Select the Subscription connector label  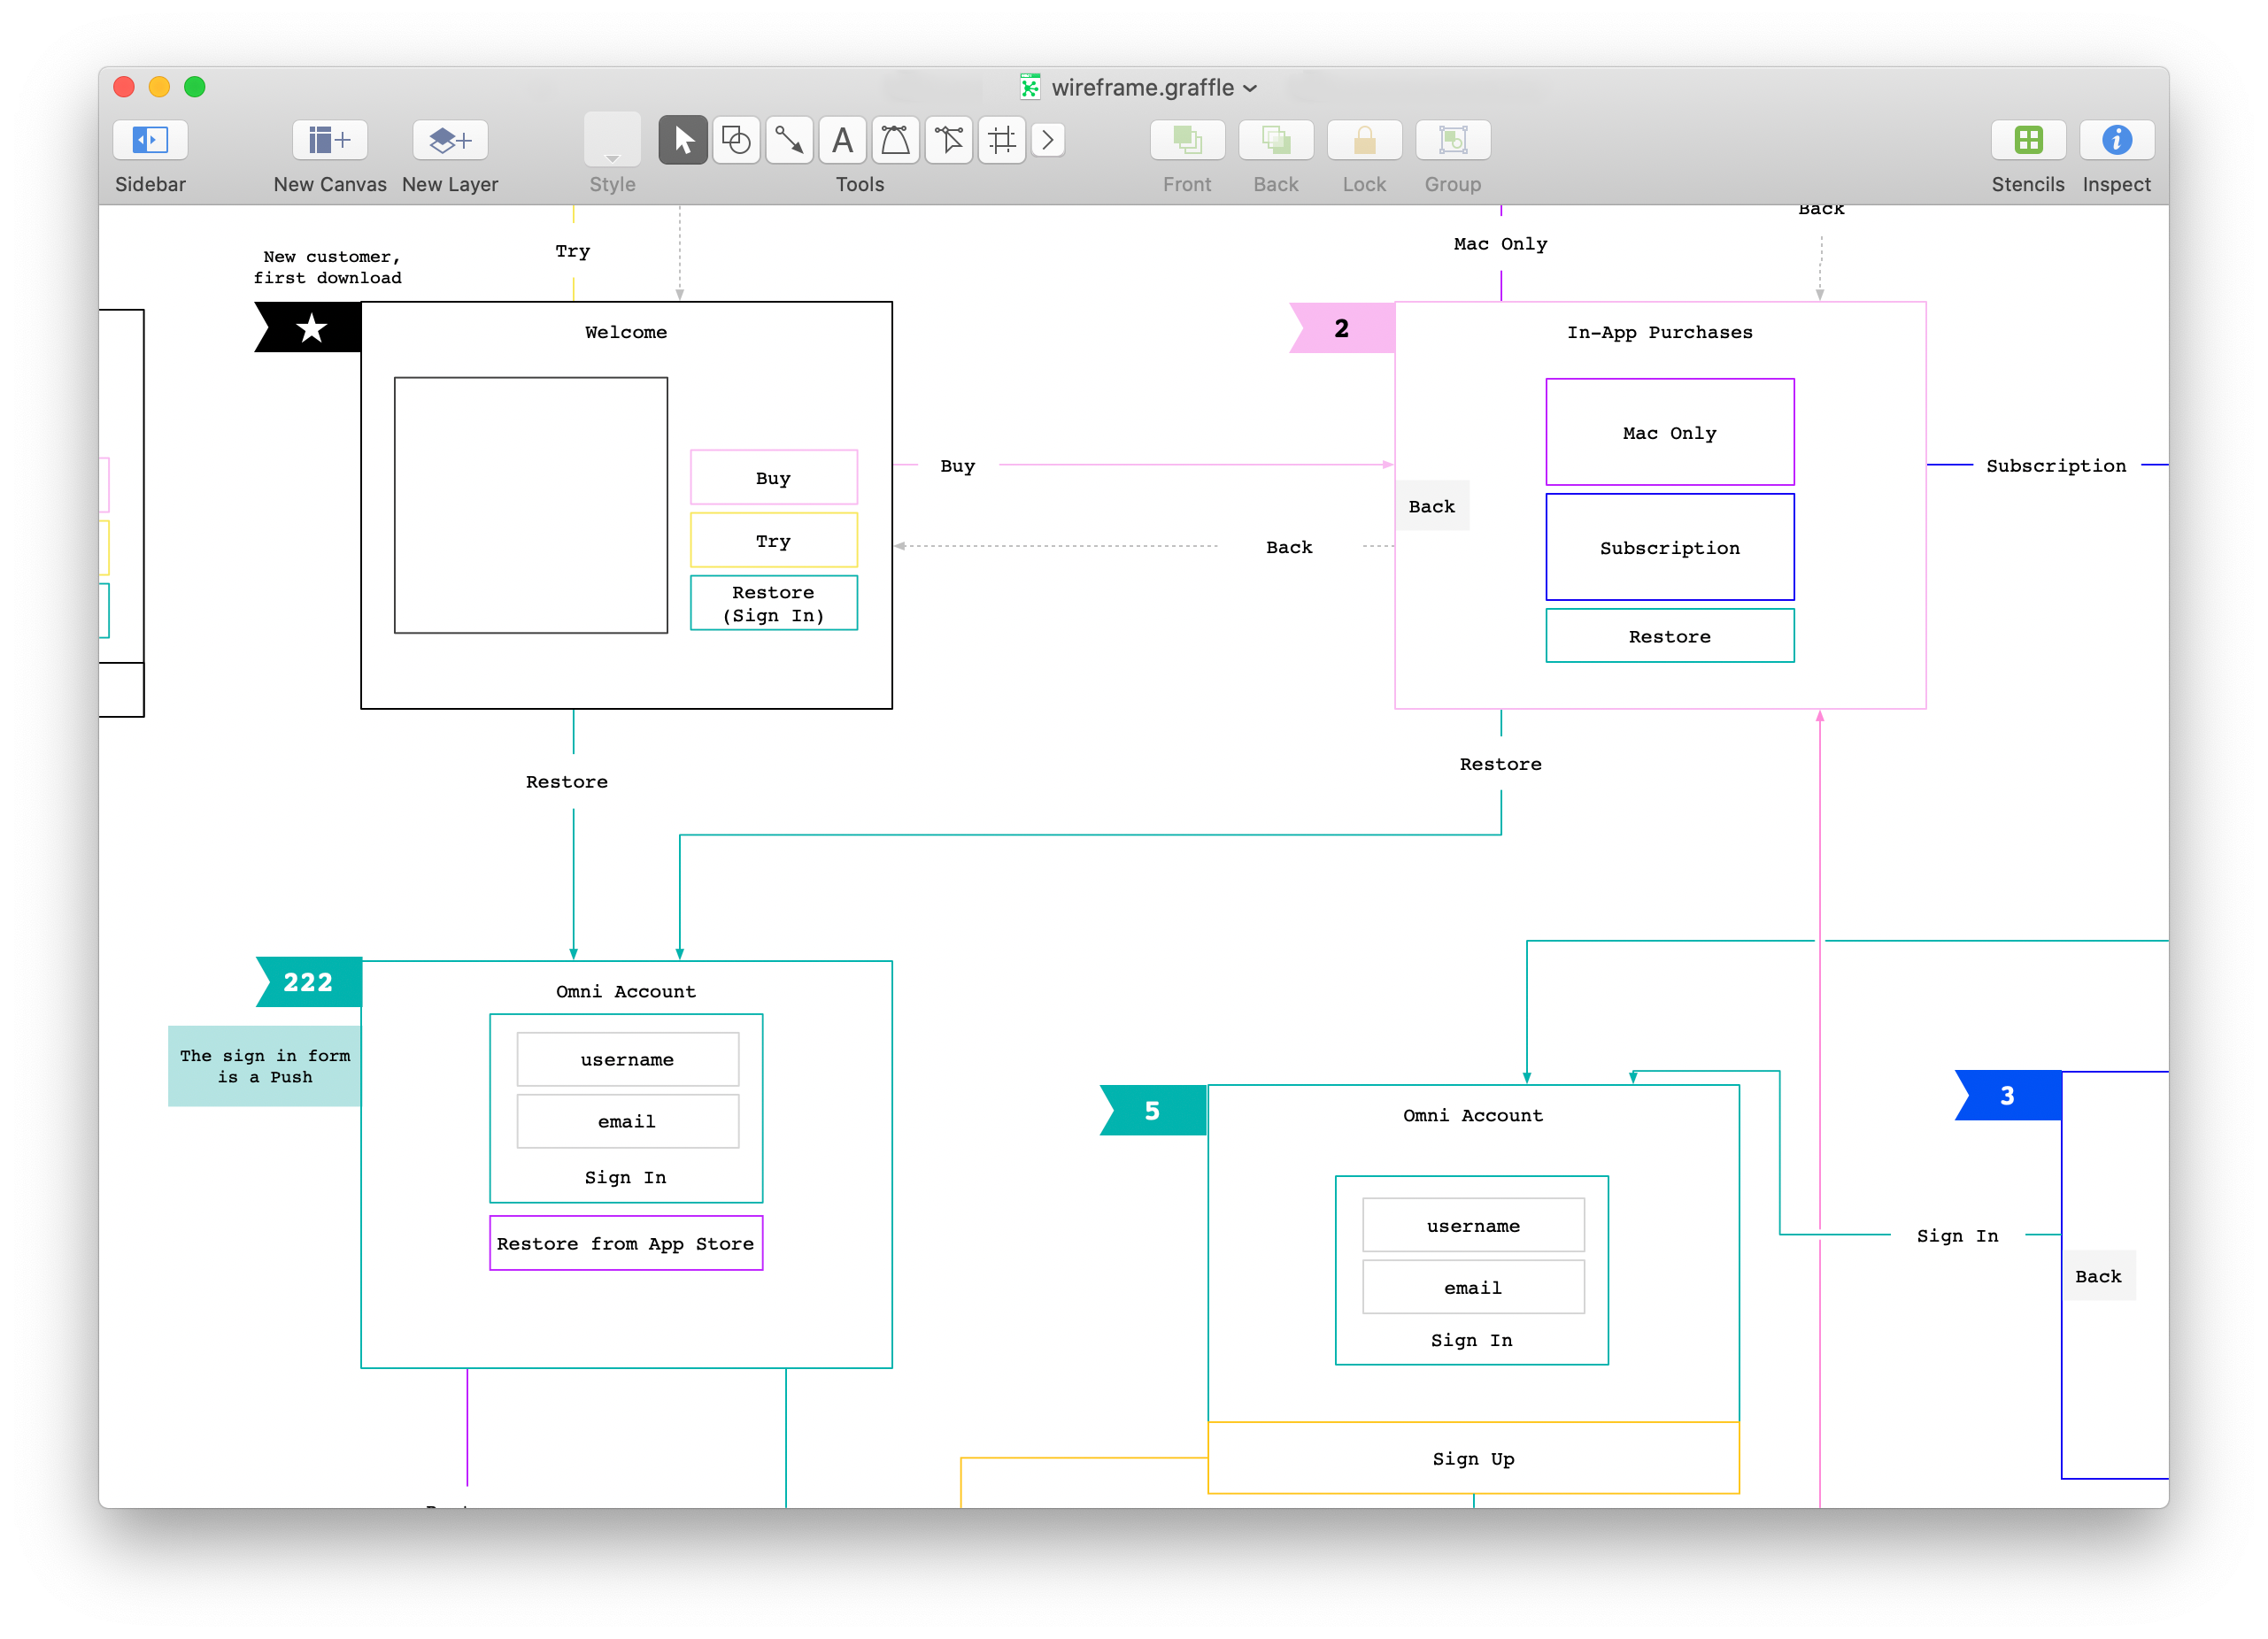pos(2056,466)
